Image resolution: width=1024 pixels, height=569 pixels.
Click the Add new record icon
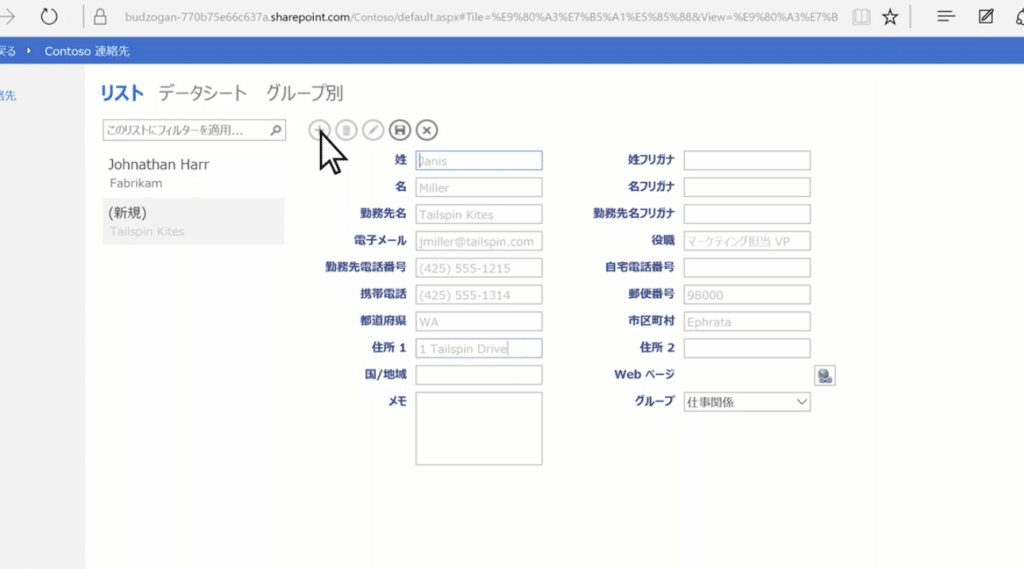click(319, 130)
